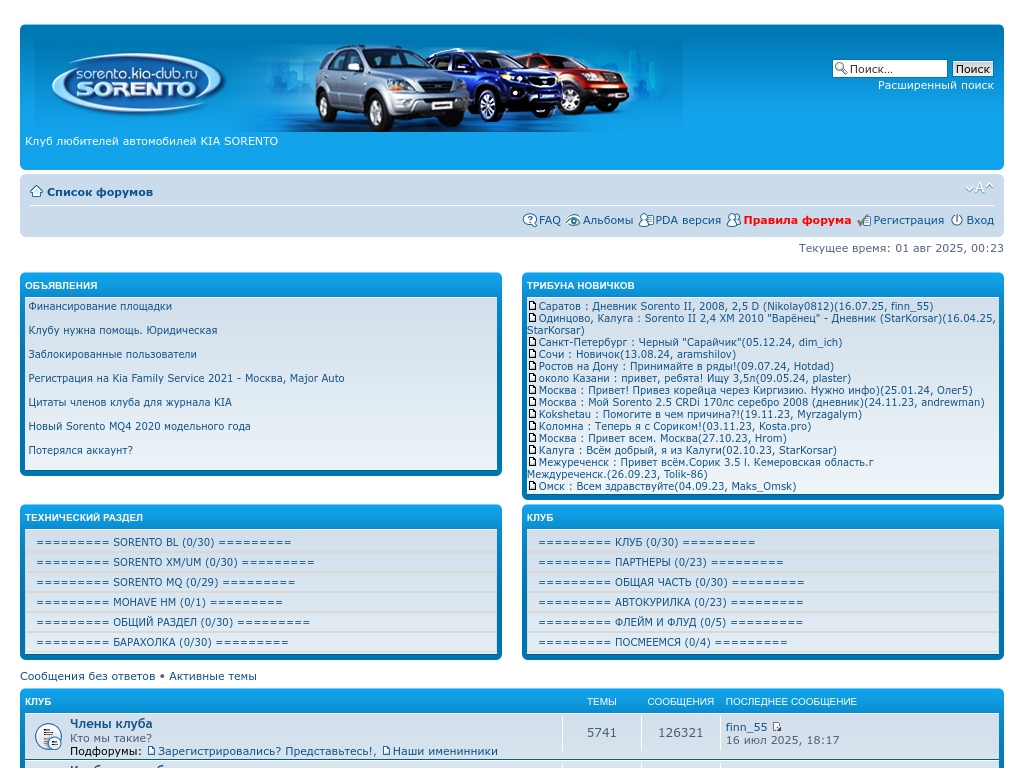The width and height of the screenshot is (1024, 768).
Task: Click the Sorento club logo banner
Action: pos(137,84)
